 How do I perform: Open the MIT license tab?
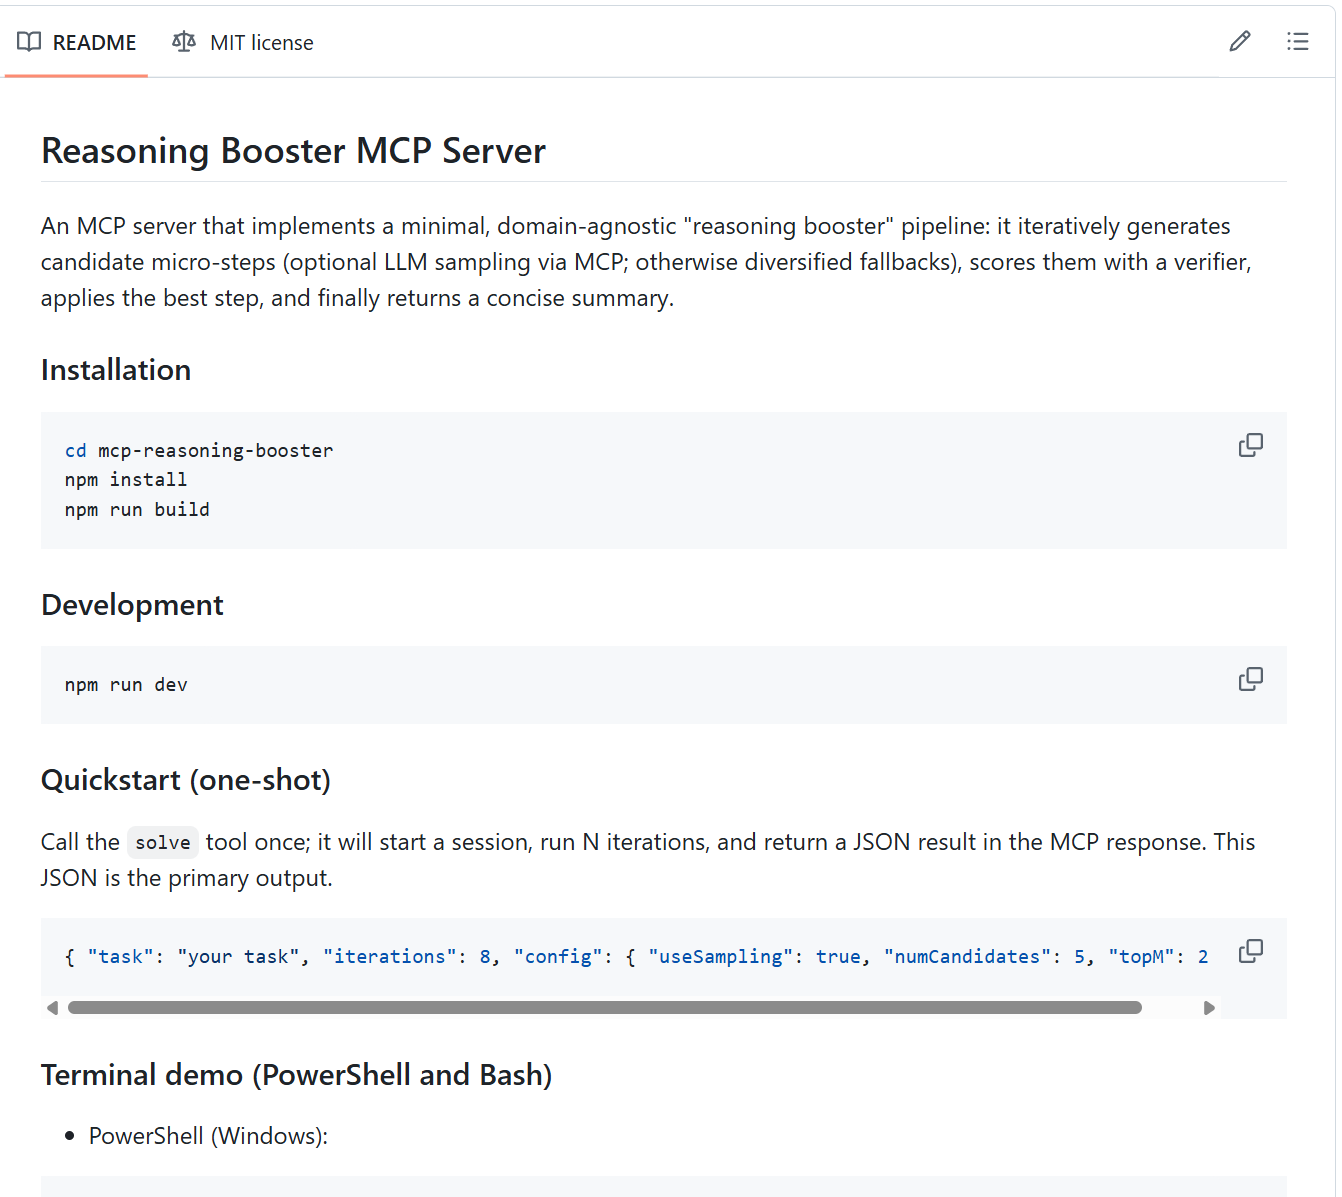(261, 42)
